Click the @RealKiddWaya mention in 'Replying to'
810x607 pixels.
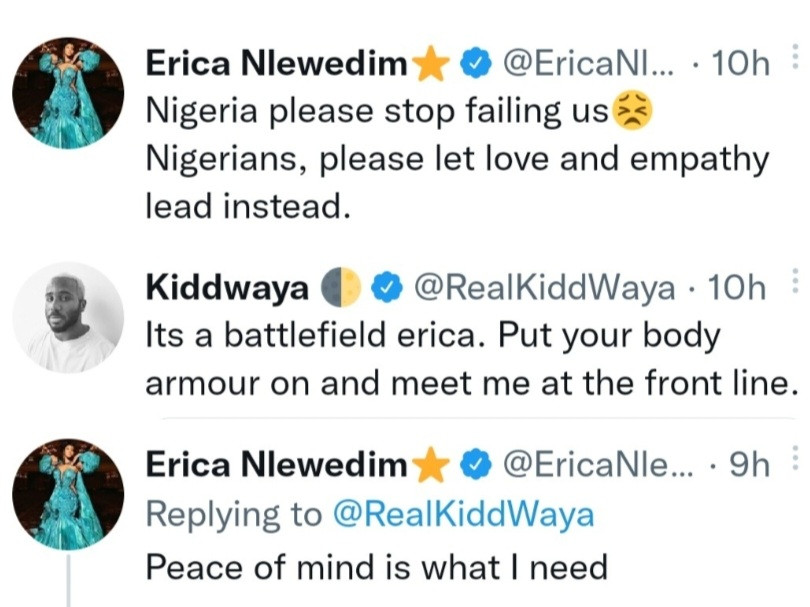point(460,515)
